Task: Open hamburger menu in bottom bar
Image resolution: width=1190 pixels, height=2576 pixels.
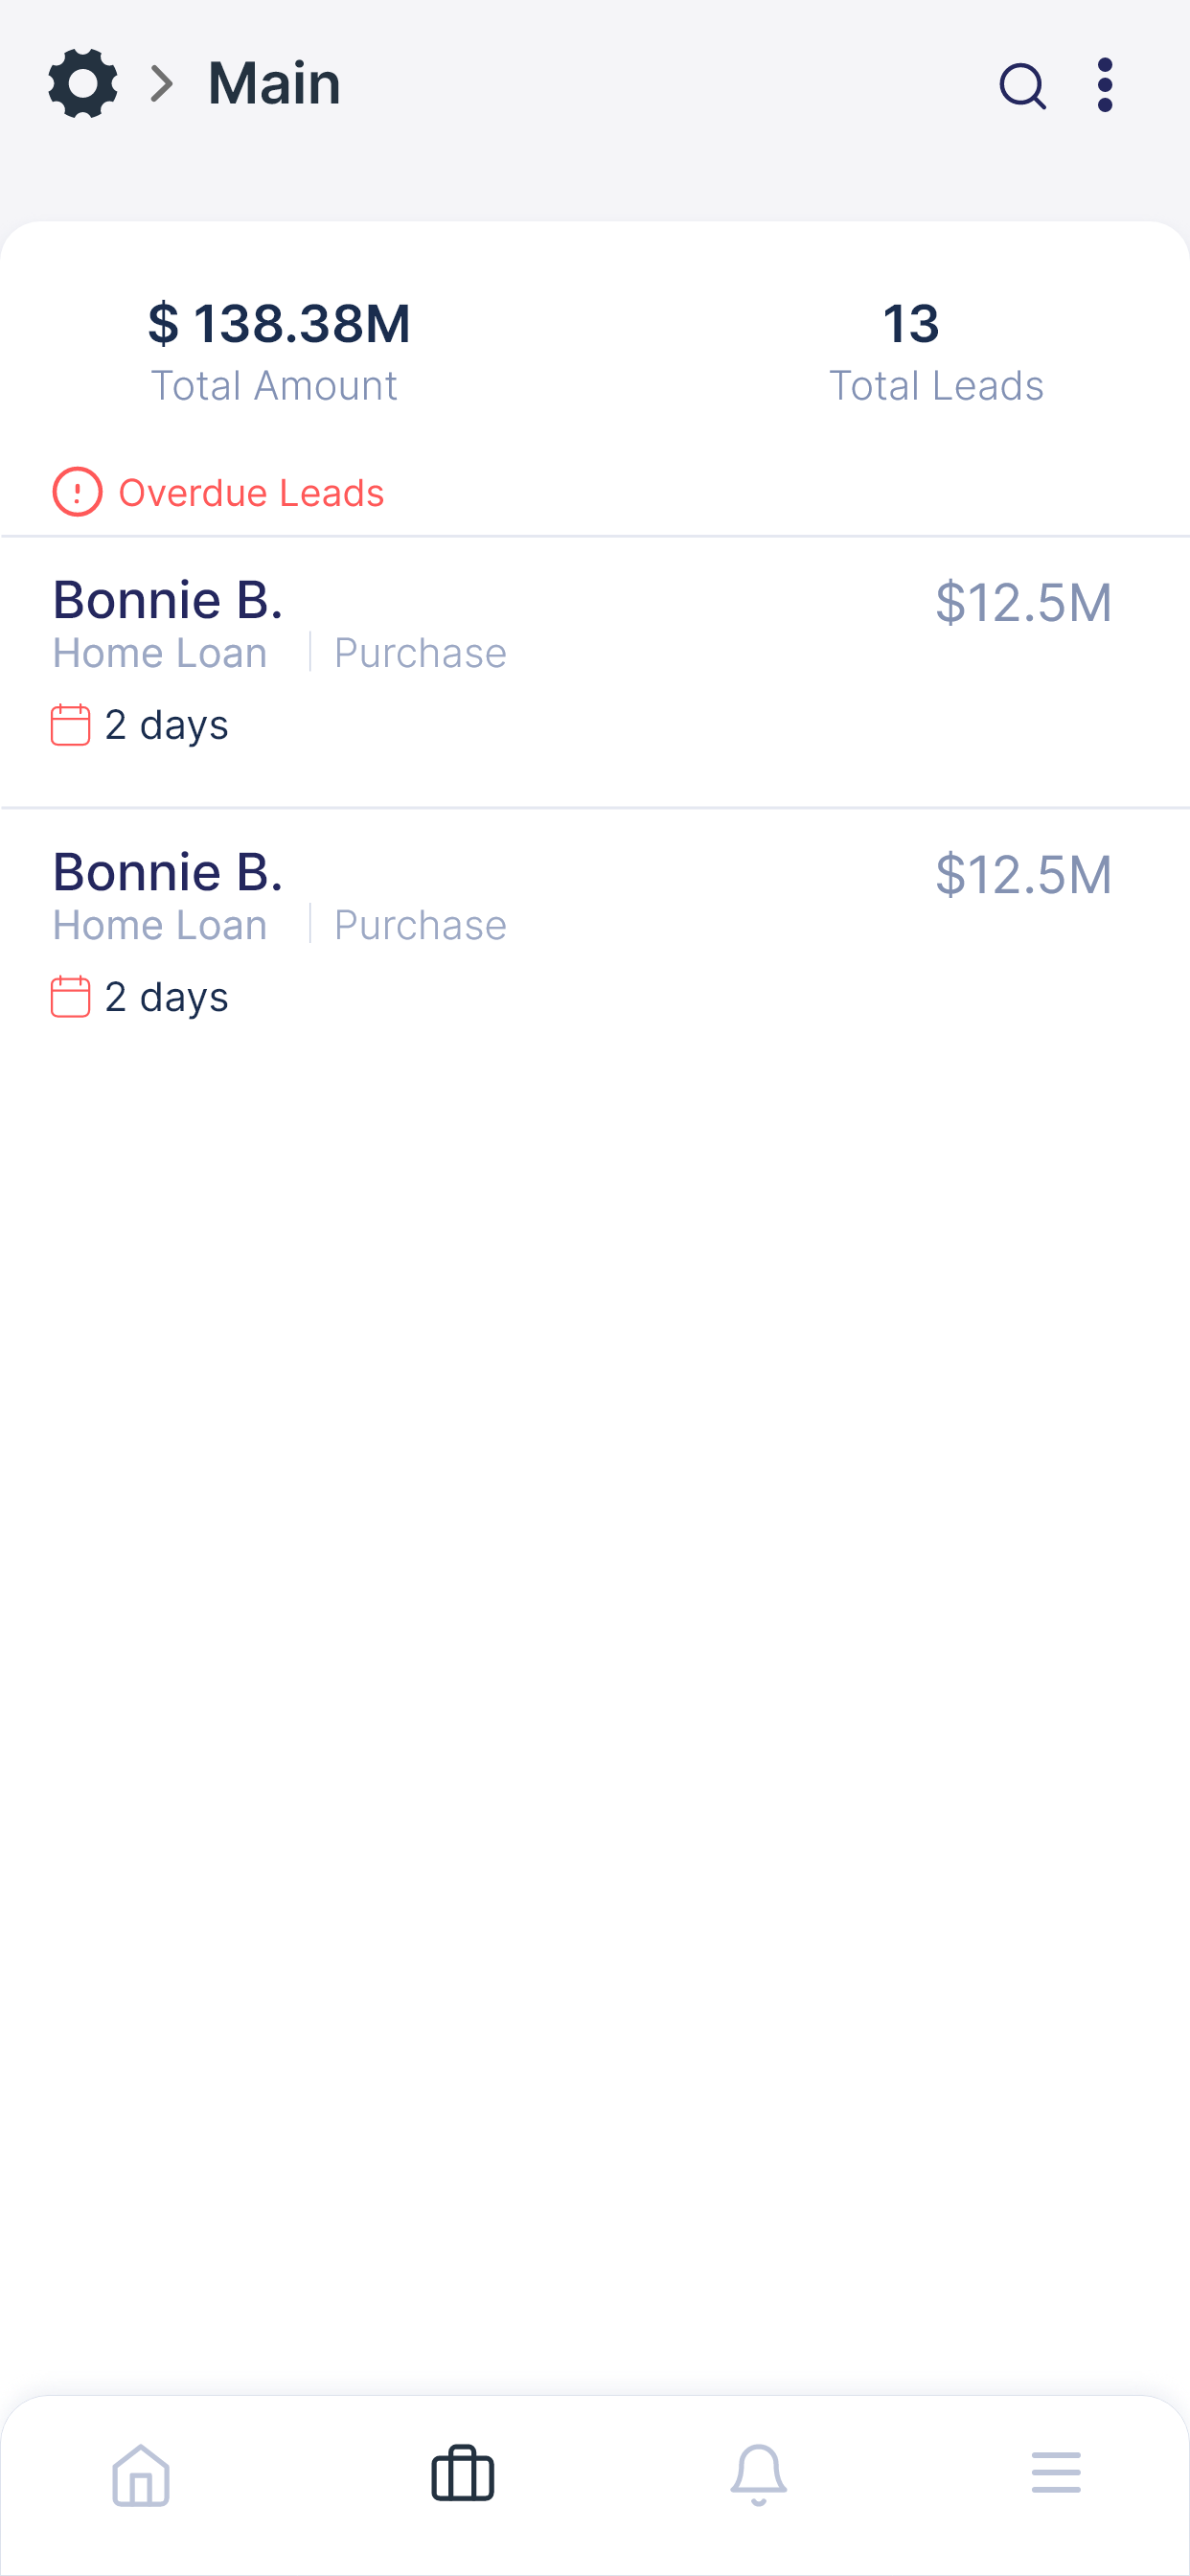Action: (1056, 2472)
